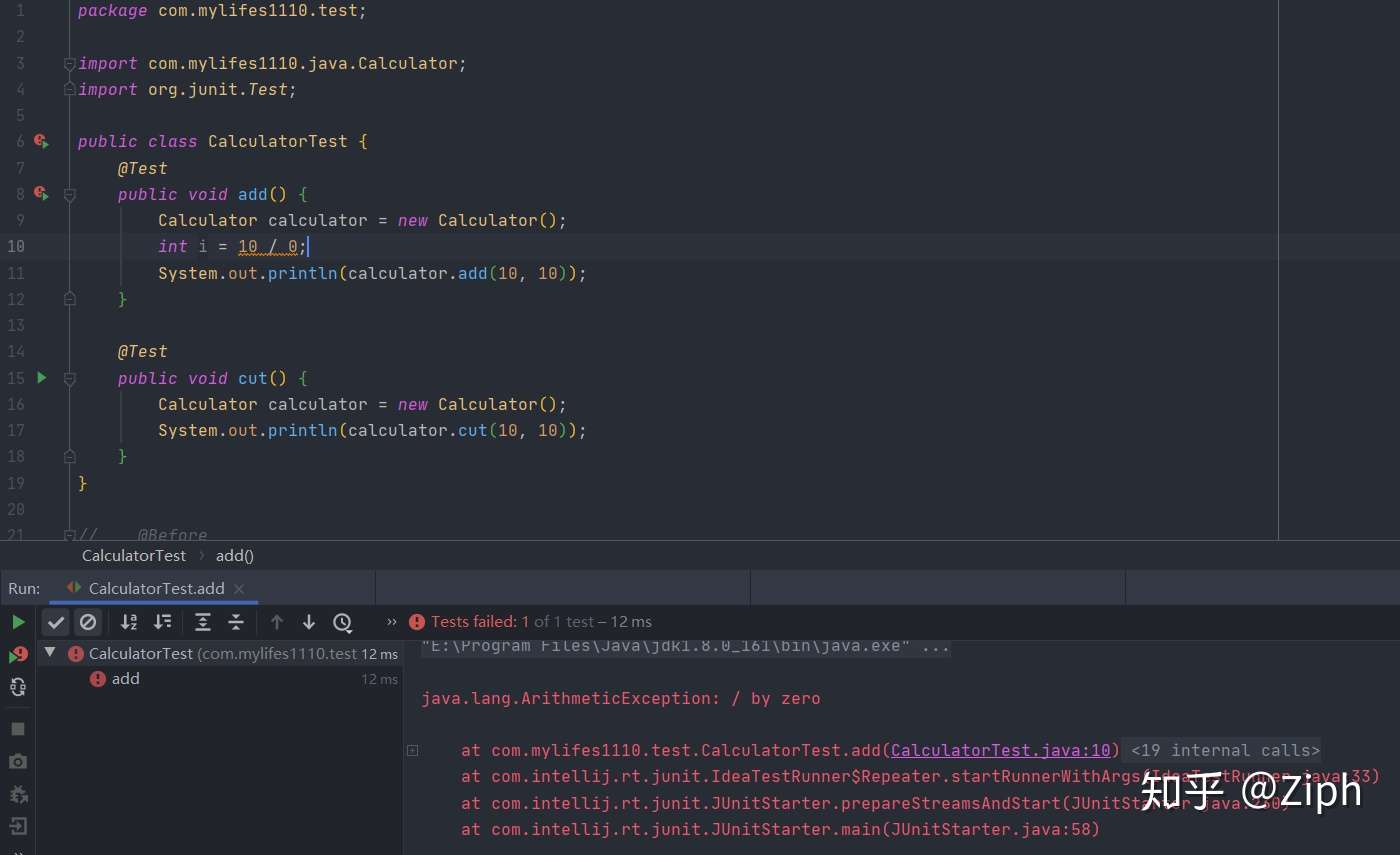Select CalculatorTest result tree row

[220, 653]
